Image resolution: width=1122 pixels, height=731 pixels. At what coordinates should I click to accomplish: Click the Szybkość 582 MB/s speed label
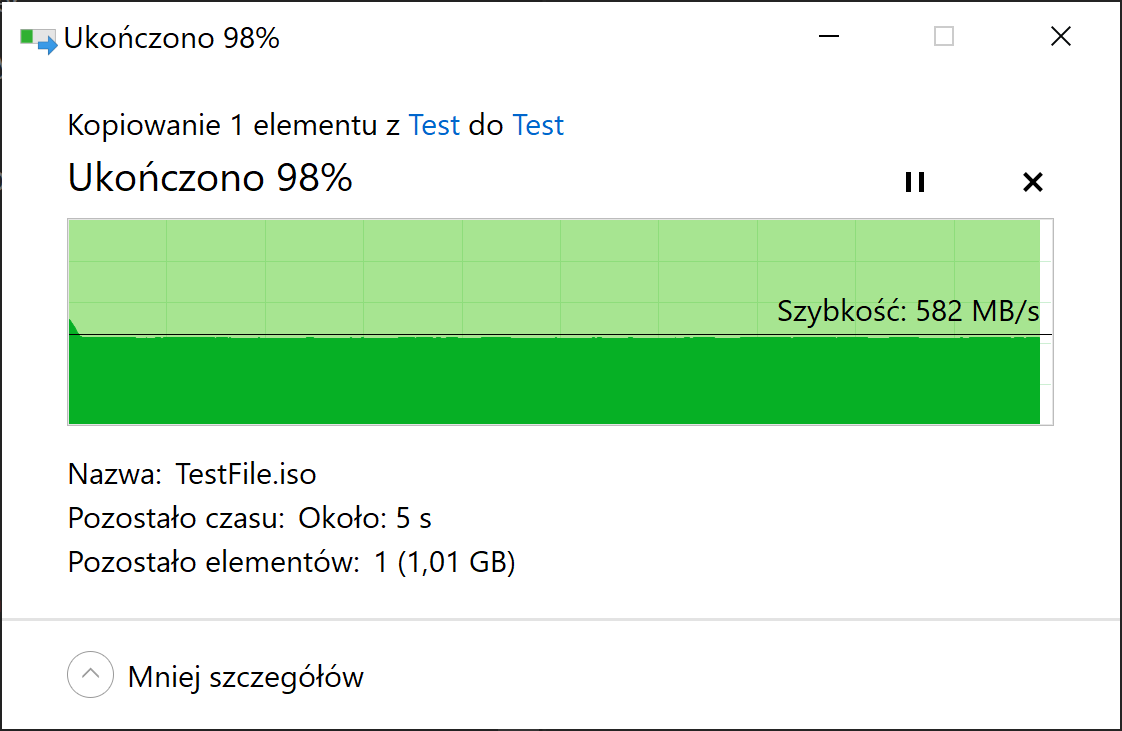coord(908,311)
